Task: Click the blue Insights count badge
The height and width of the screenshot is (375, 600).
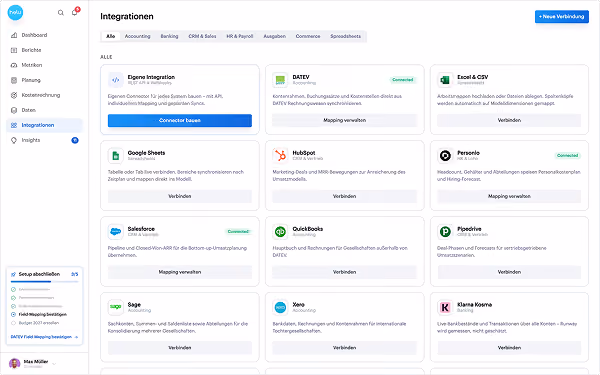Action: tap(75, 140)
